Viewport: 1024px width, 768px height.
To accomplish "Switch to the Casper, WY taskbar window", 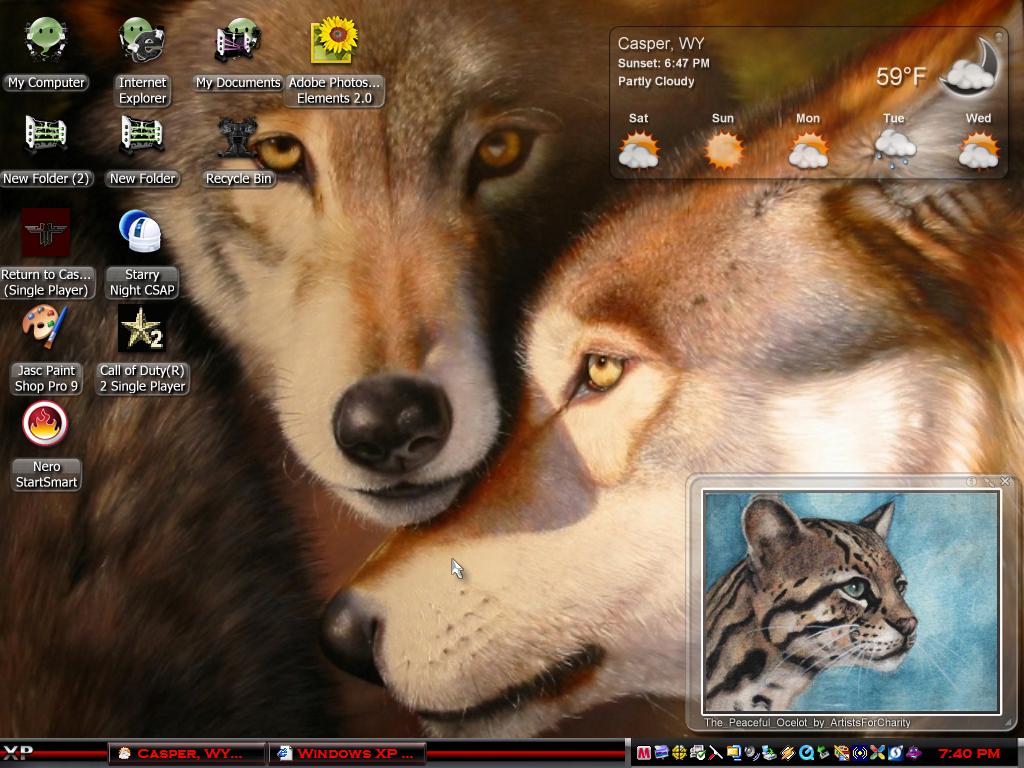I will [188, 753].
